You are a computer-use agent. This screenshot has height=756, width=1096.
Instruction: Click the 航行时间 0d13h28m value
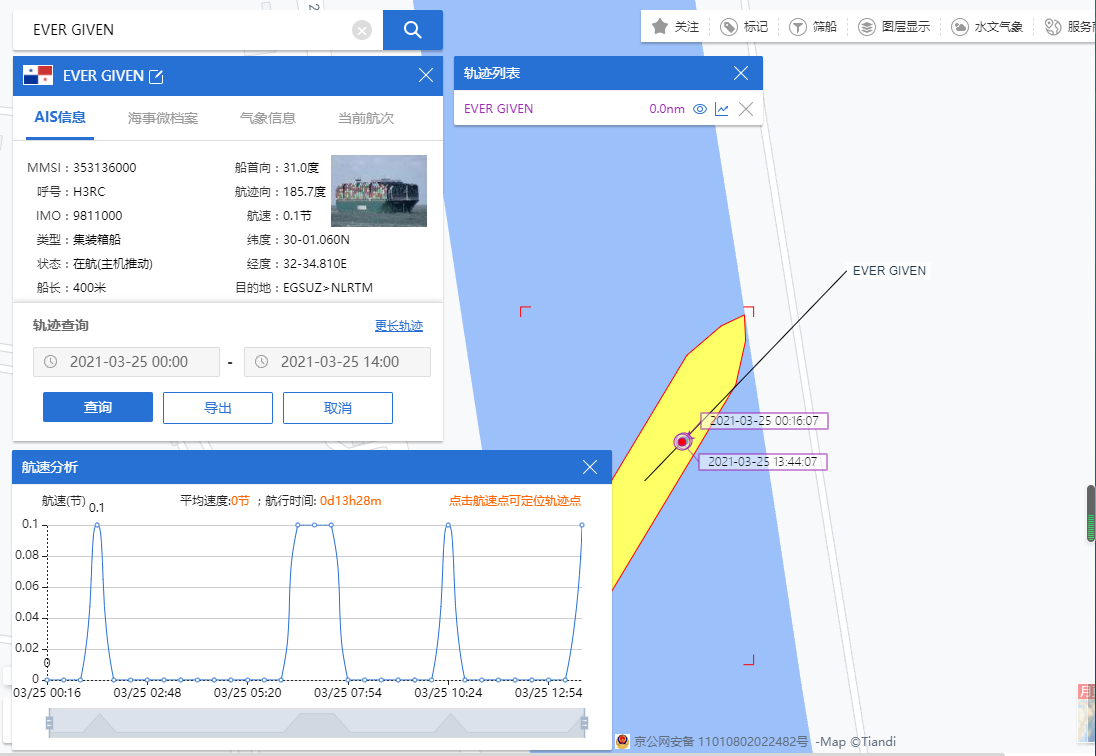tap(350, 501)
